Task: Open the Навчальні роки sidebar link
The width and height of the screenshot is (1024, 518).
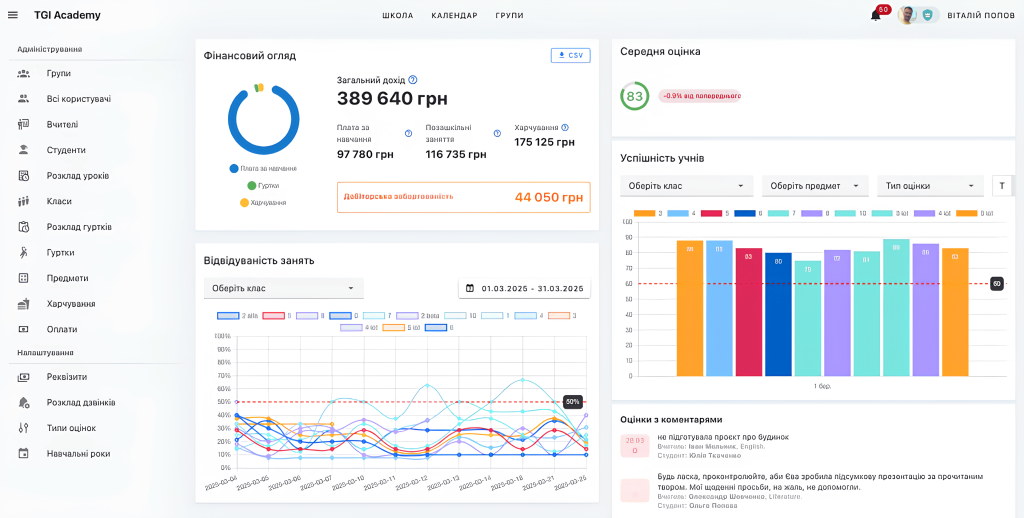Action: [78, 453]
